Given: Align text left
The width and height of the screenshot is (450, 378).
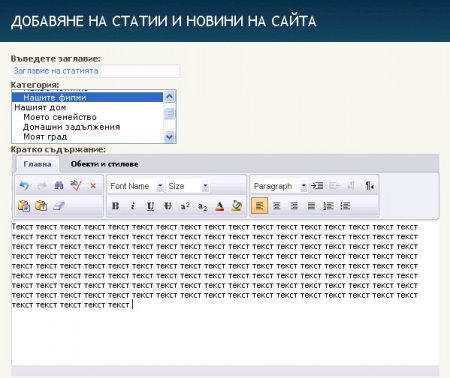Looking at the screenshot, I should 259,206.
